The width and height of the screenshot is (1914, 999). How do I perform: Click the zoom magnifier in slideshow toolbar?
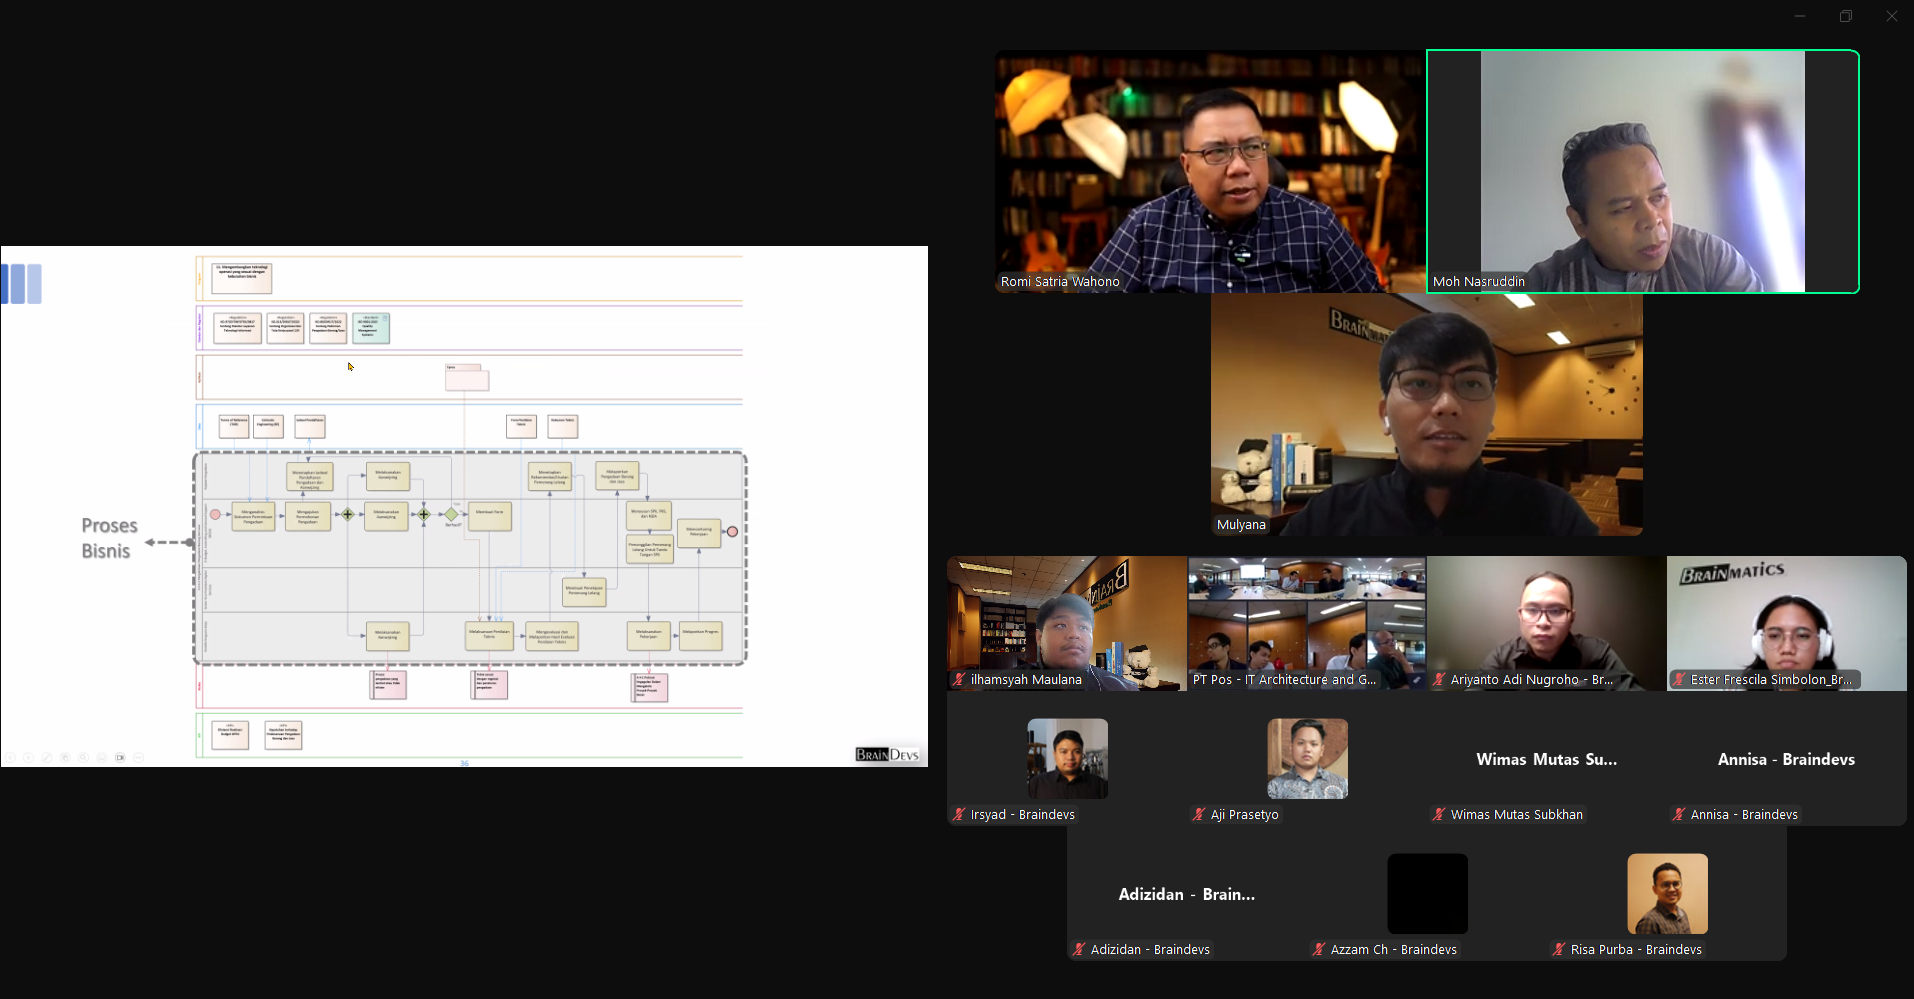point(84,758)
